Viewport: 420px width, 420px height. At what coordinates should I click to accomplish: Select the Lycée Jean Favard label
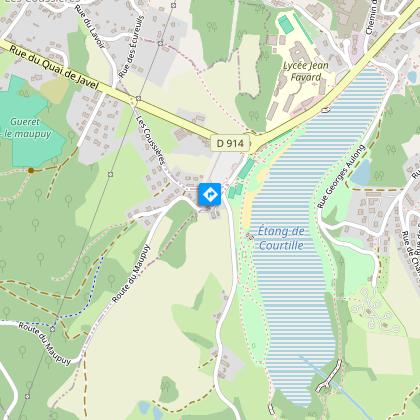[306, 71]
